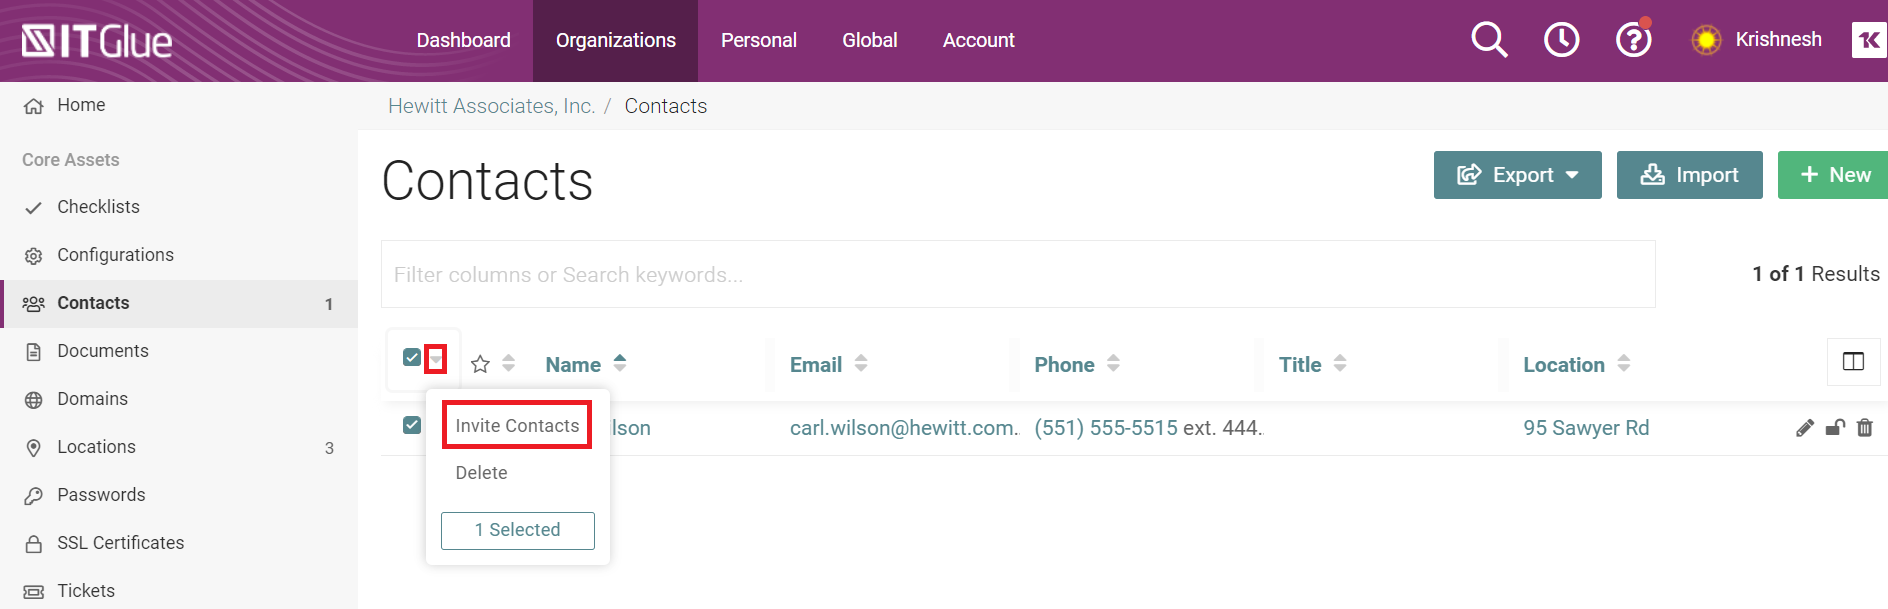Open the Organizations tab

click(x=616, y=41)
